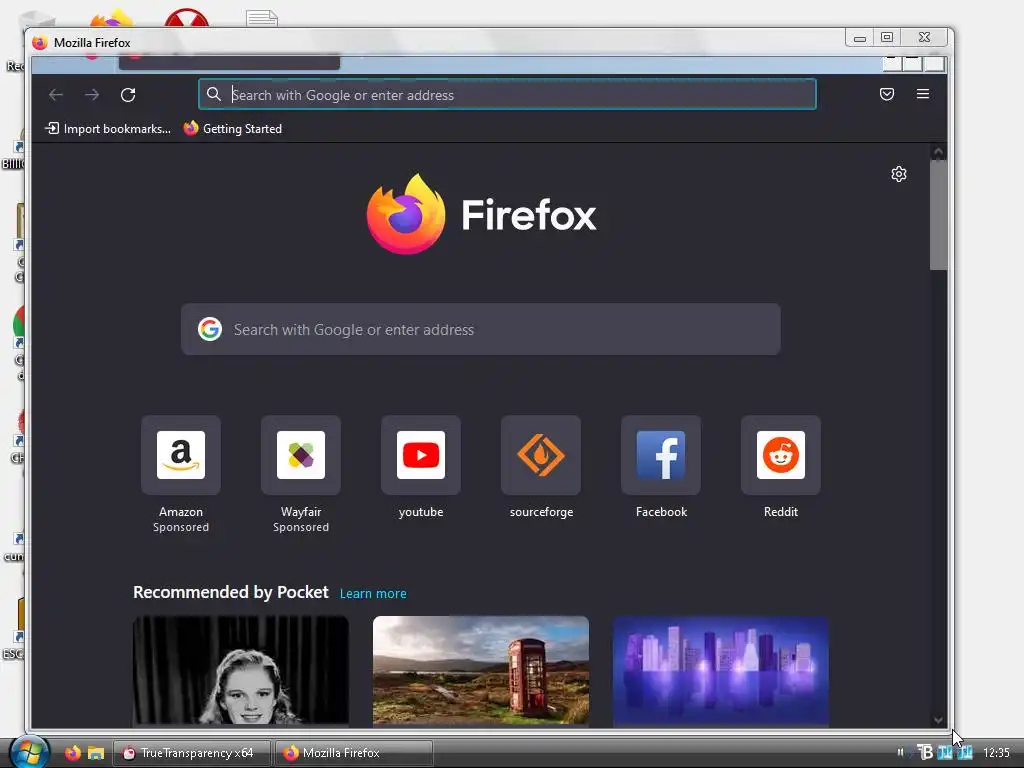Open the Wayfair sponsored shortcut tile
Image resolution: width=1024 pixels, height=768 pixels.
(x=301, y=455)
